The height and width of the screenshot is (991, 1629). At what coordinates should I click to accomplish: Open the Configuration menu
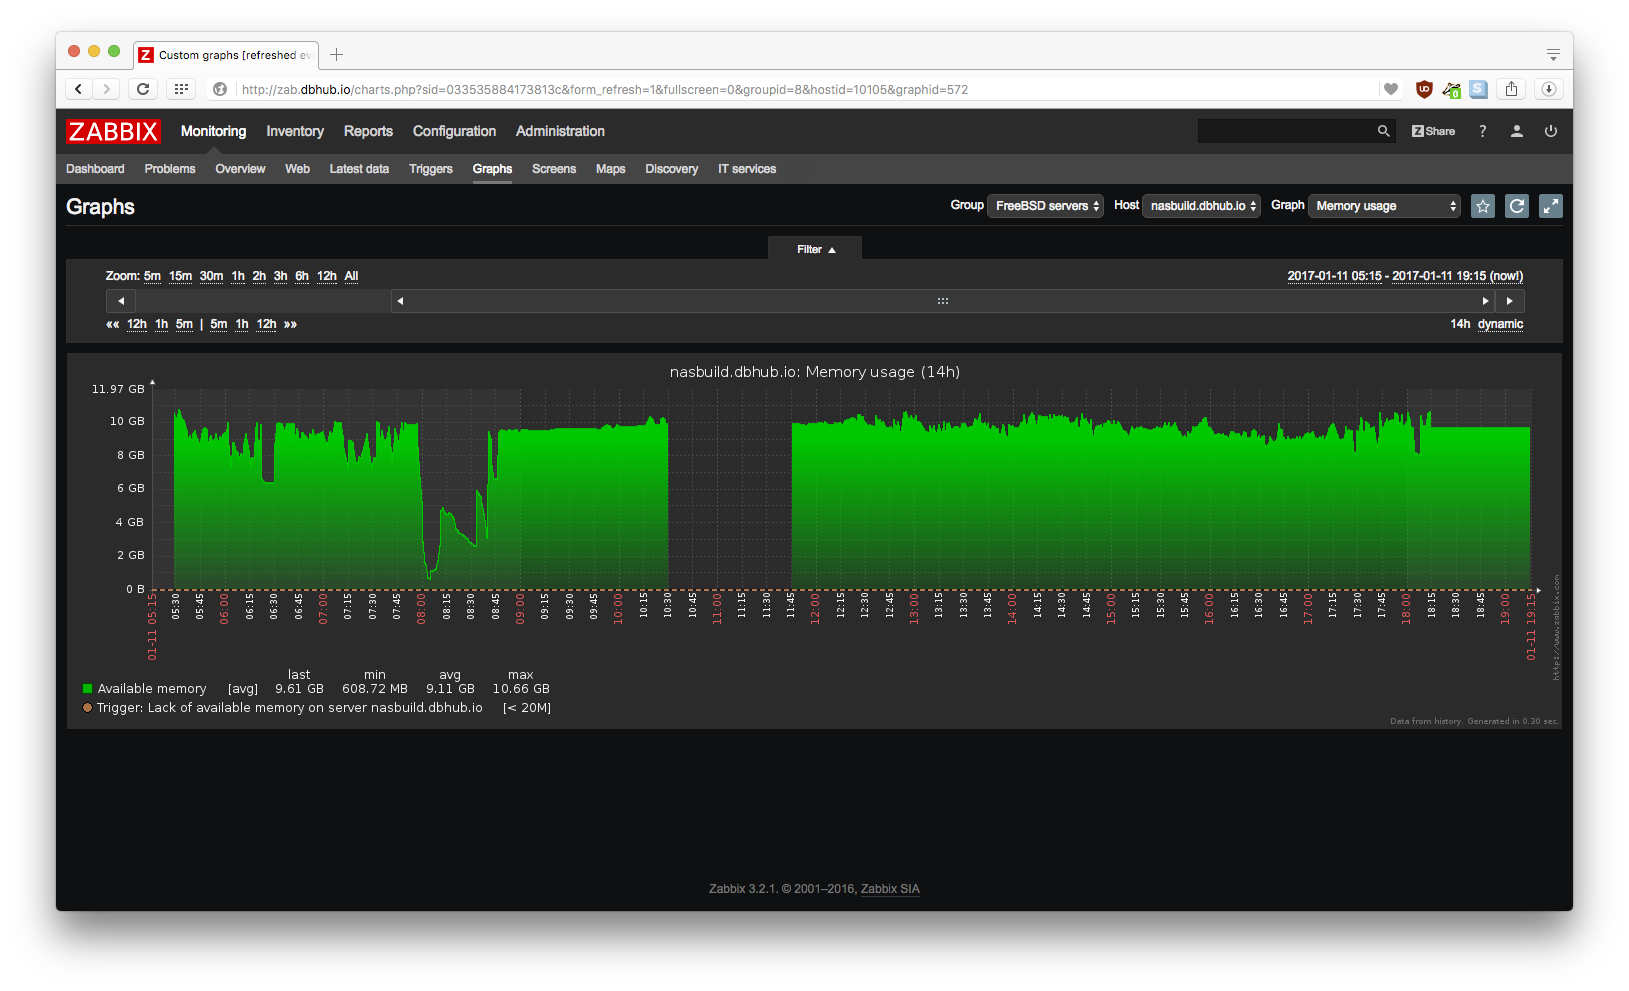tap(454, 131)
